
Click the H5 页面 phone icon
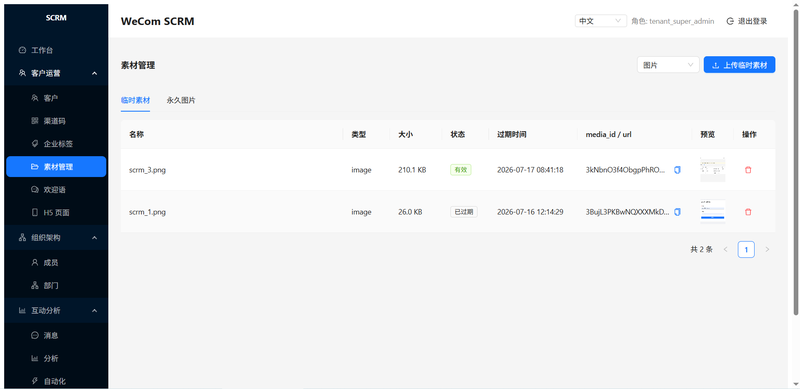click(35, 212)
